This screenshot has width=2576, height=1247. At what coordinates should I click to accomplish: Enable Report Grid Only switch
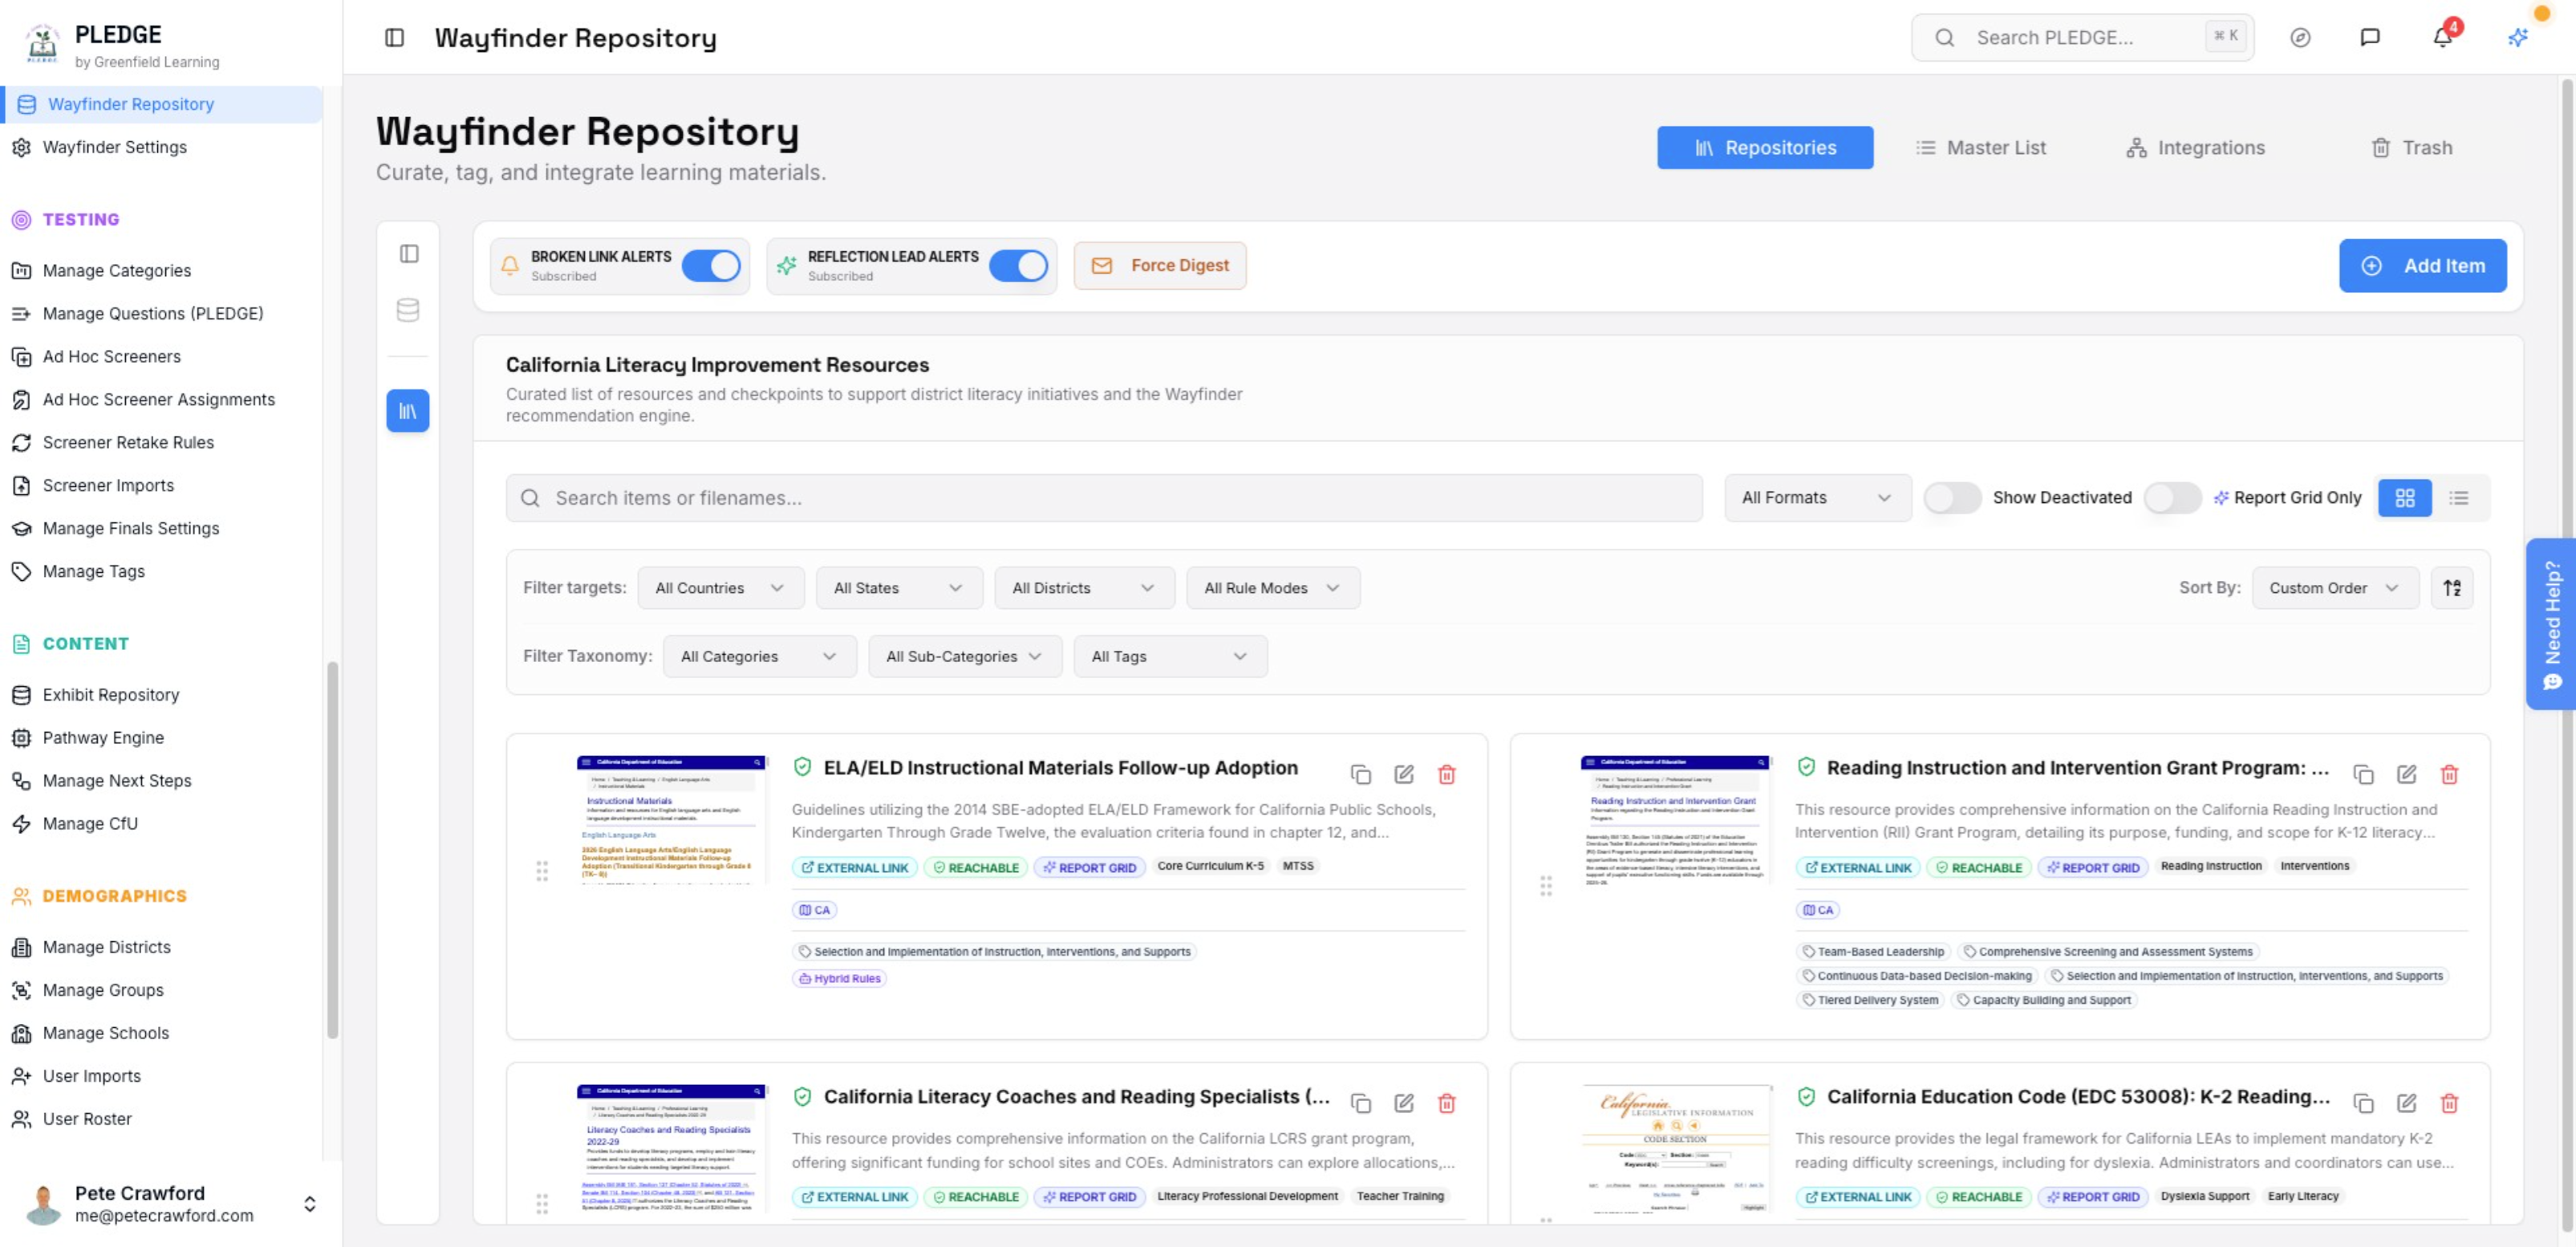tap(2172, 498)
